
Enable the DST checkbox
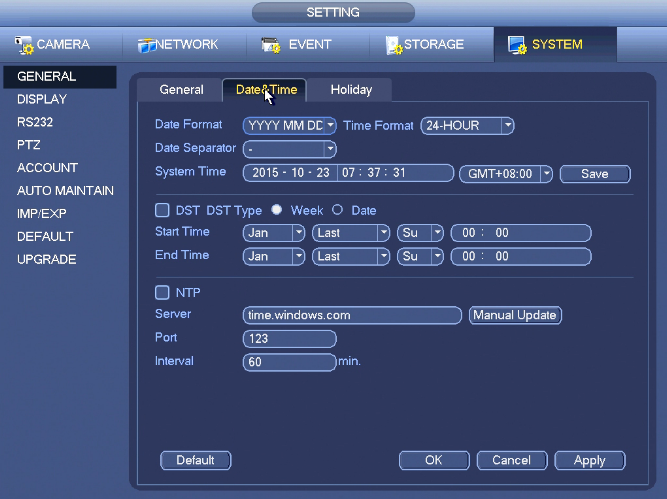click(x=162, y=210)
